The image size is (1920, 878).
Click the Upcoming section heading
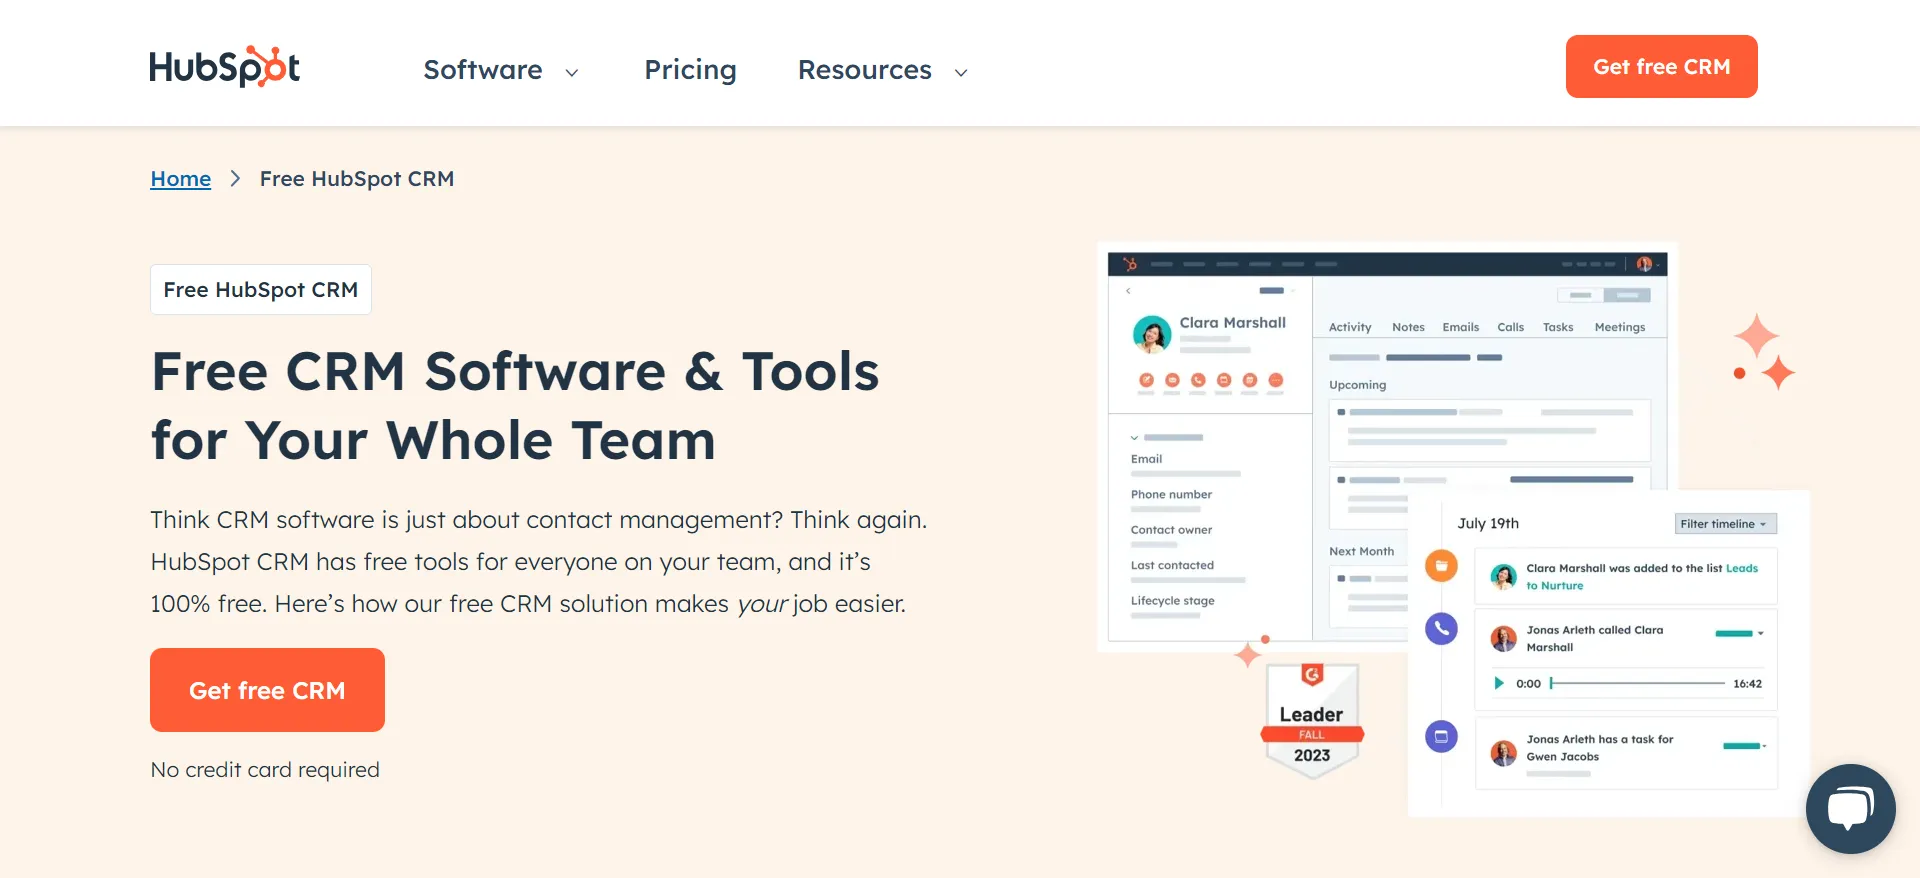1357,385
